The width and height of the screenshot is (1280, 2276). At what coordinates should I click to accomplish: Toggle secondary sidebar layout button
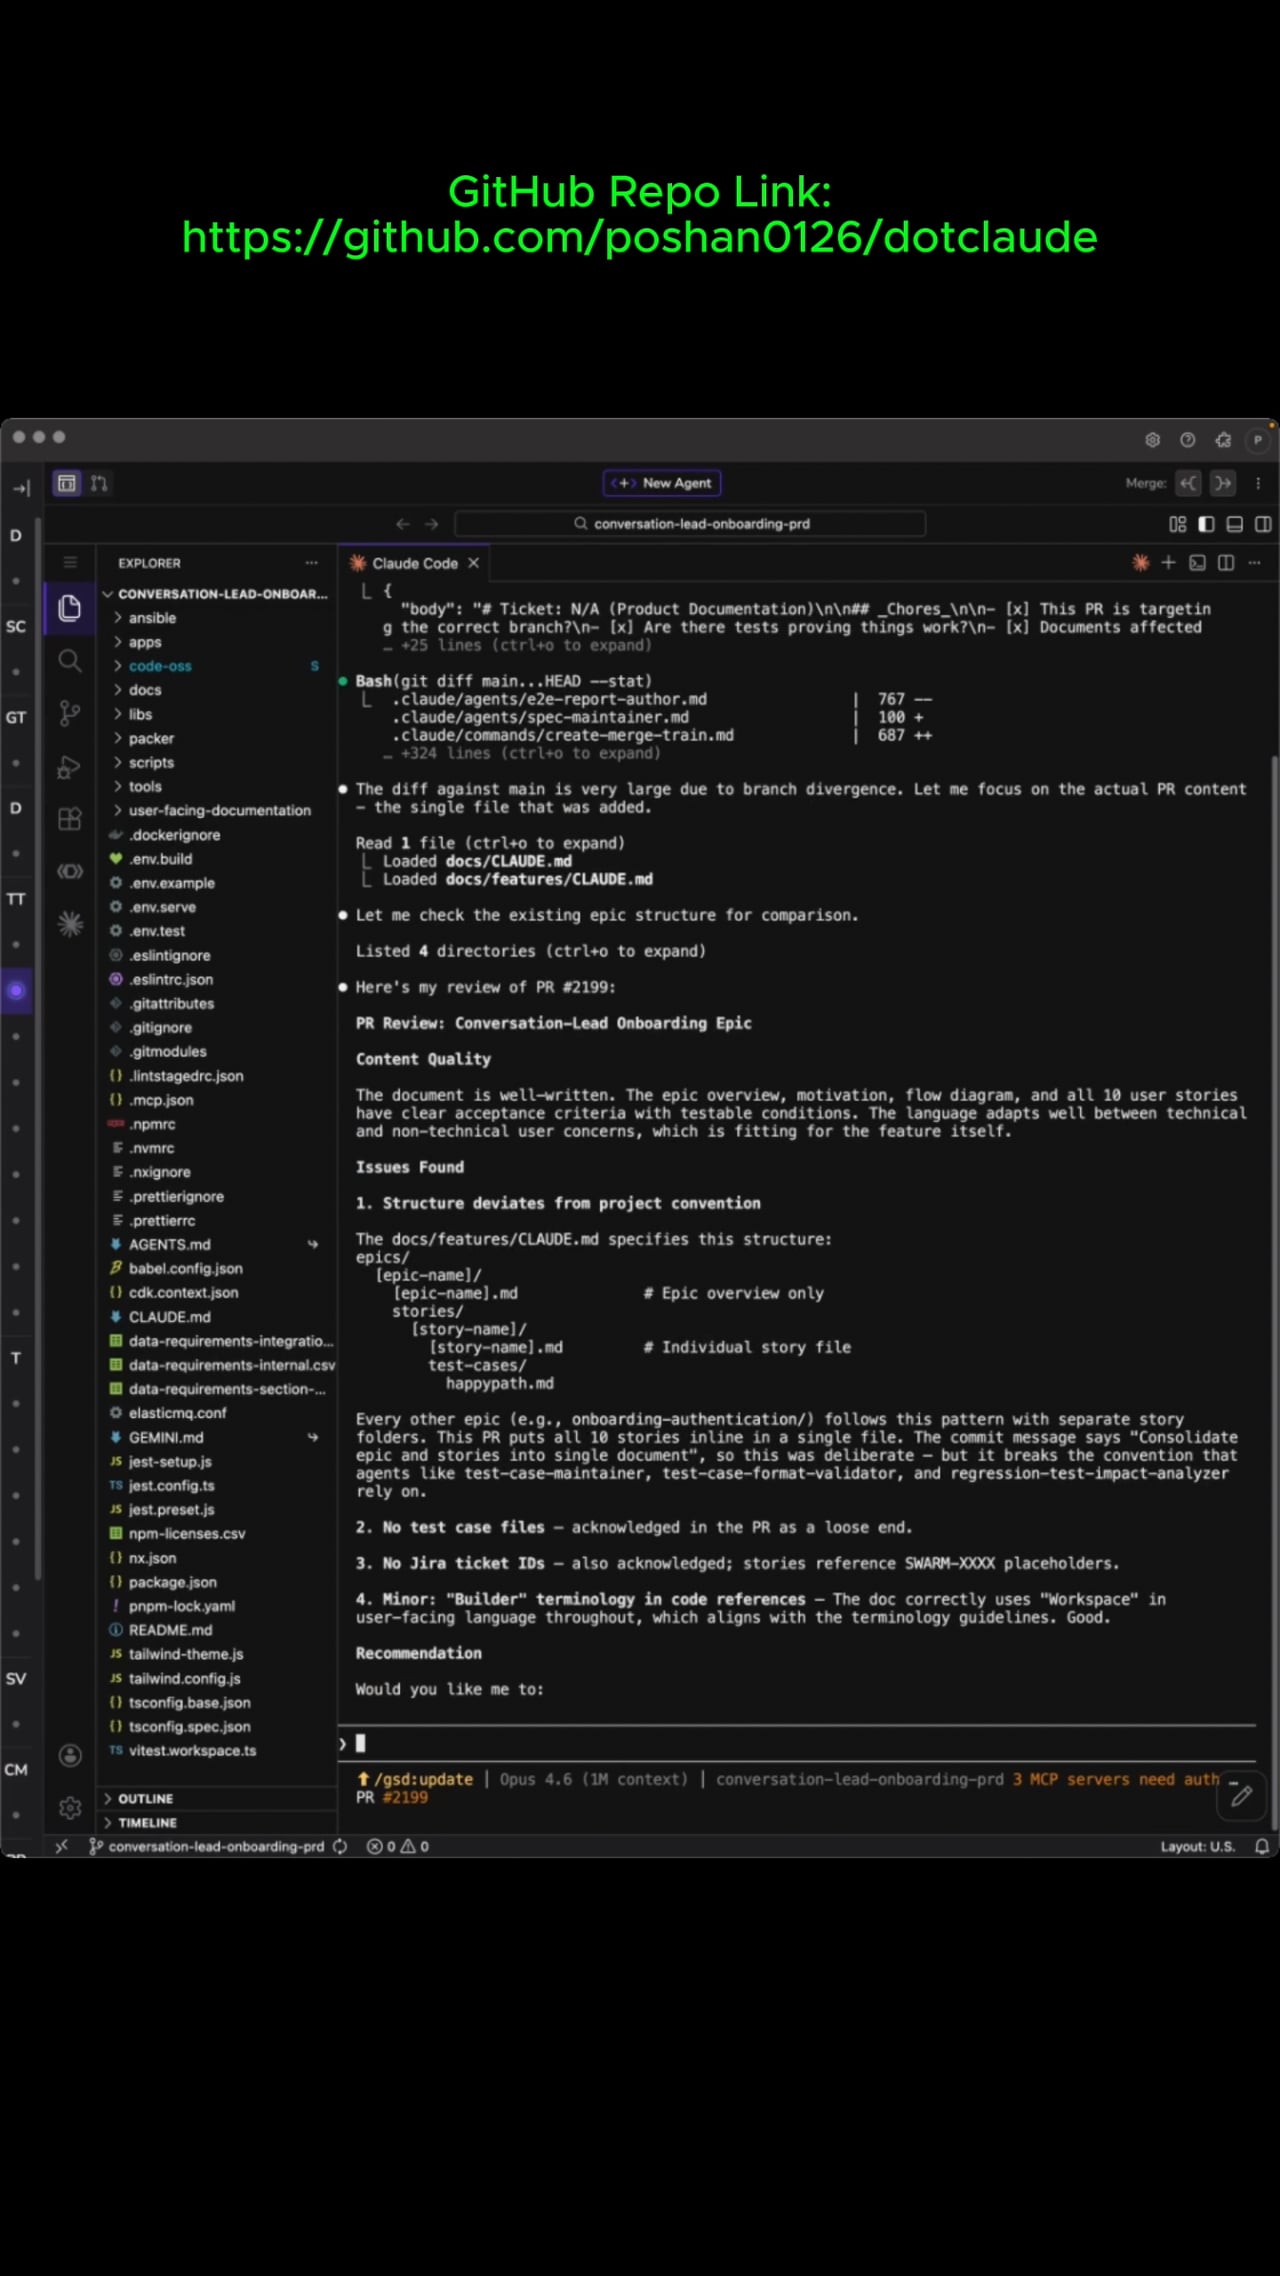click(x=1263, y=524)
